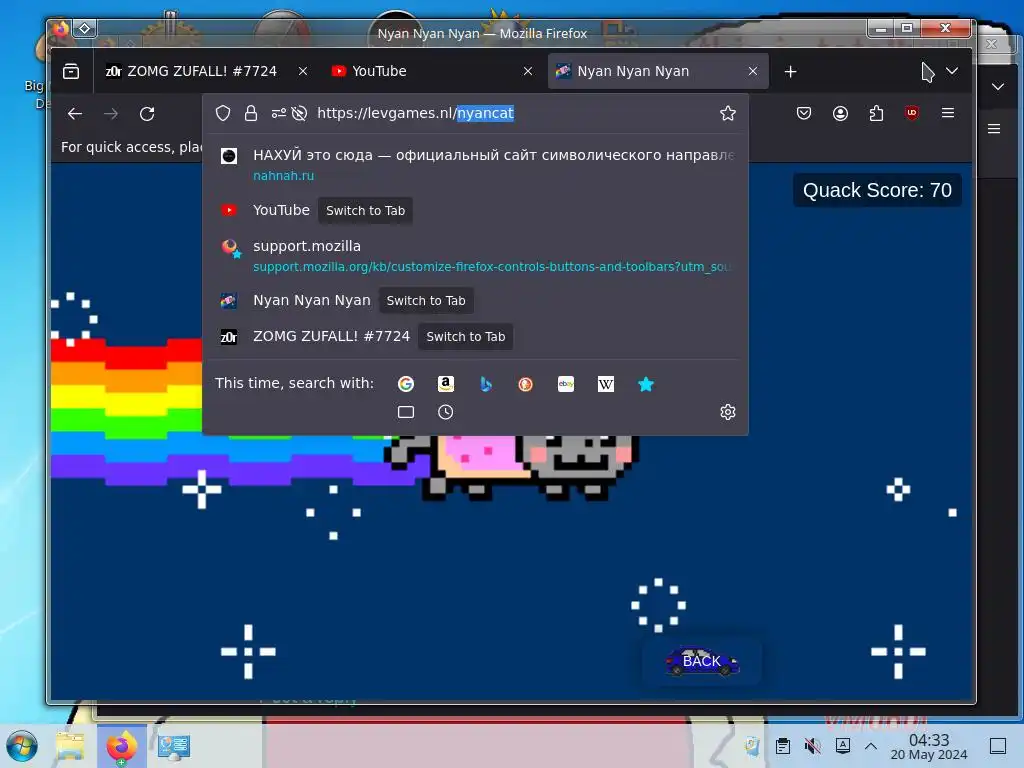Show site security padlock info
The height and width of the screenshot is (768, 1024).
(x=251, y=114)
